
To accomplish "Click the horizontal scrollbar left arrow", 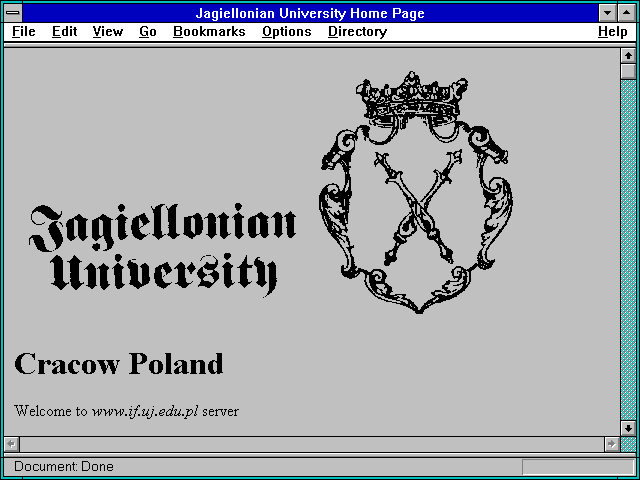I will pos(12,444).
